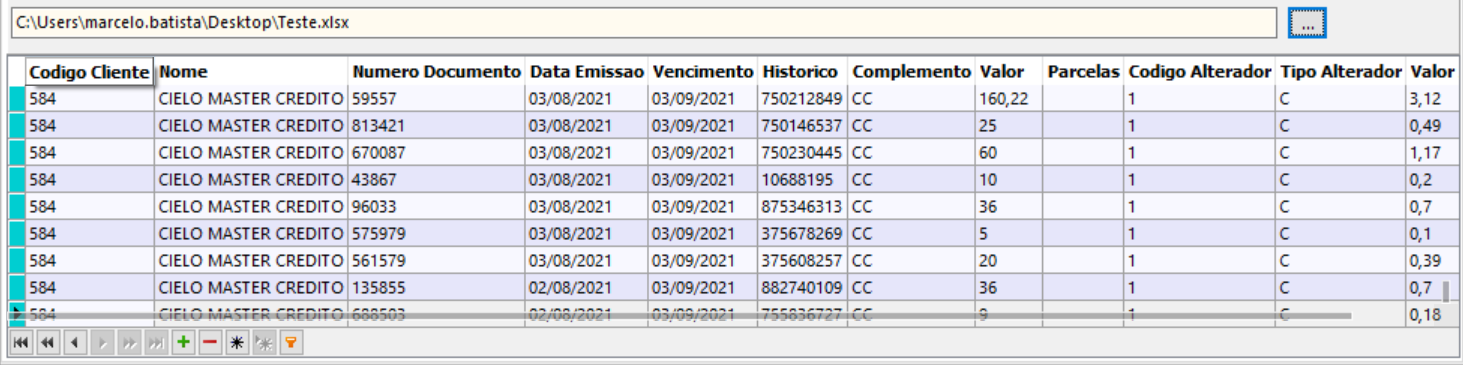Select Historico cell 882740109

click(803, 287)
